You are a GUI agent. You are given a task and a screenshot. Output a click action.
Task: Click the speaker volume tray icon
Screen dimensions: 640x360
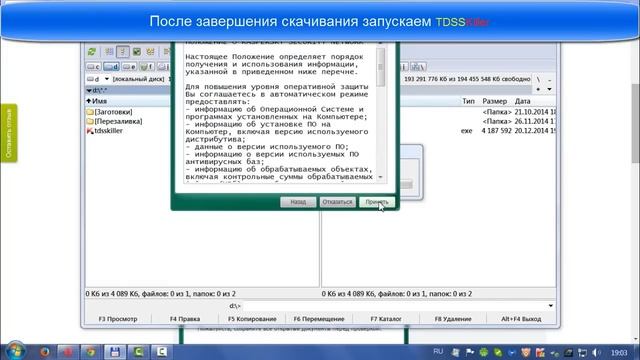[x=596, y=352]
